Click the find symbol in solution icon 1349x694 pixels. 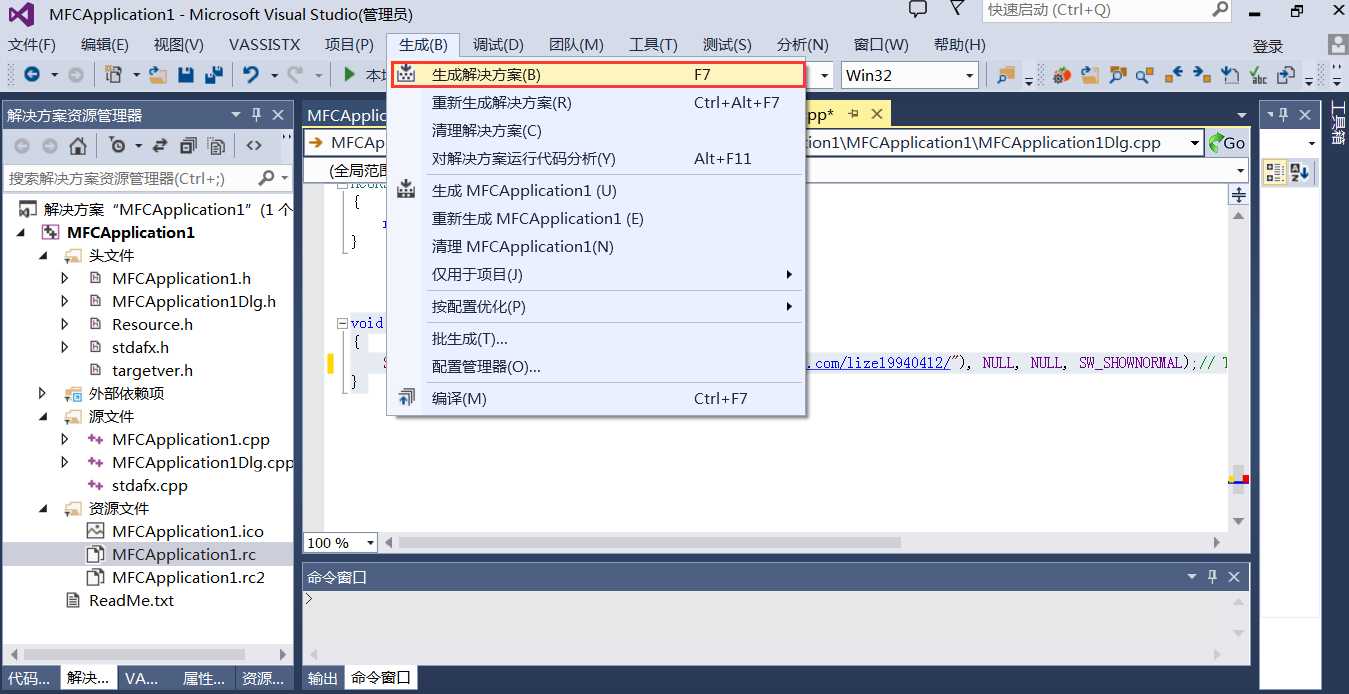1118,75
